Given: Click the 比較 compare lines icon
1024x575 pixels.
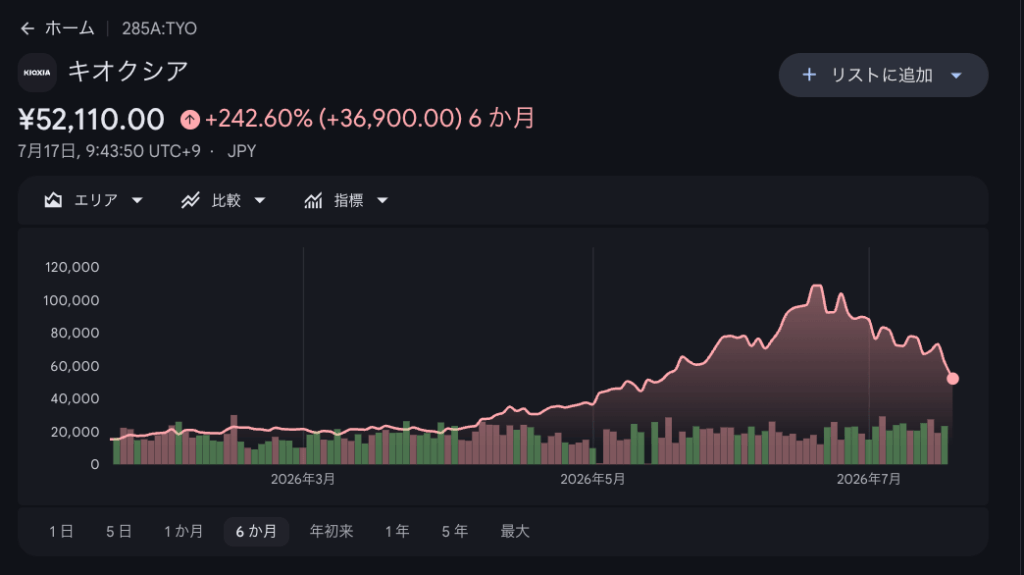Looking at the screenshot, I should pyautogui.click(x=190, y=200).
